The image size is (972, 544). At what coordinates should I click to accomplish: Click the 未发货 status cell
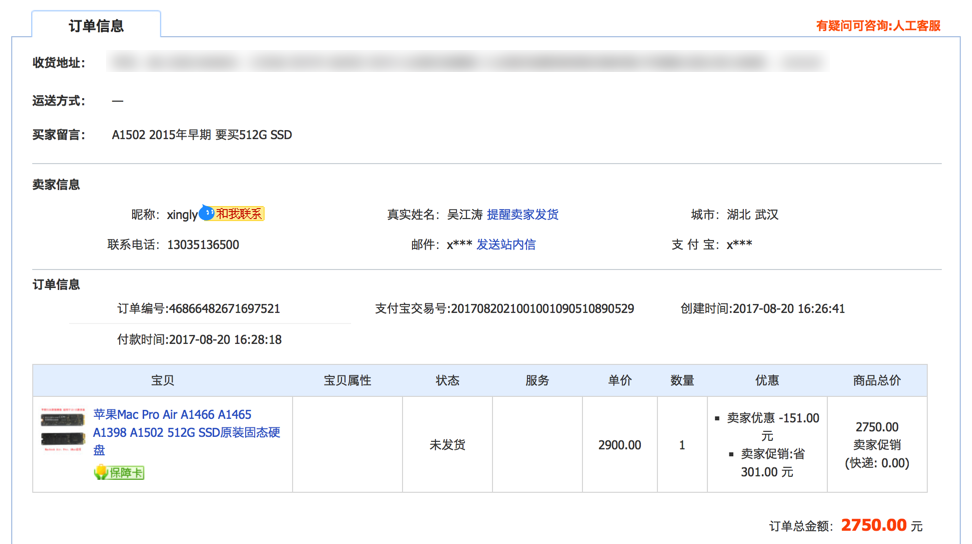447,444
